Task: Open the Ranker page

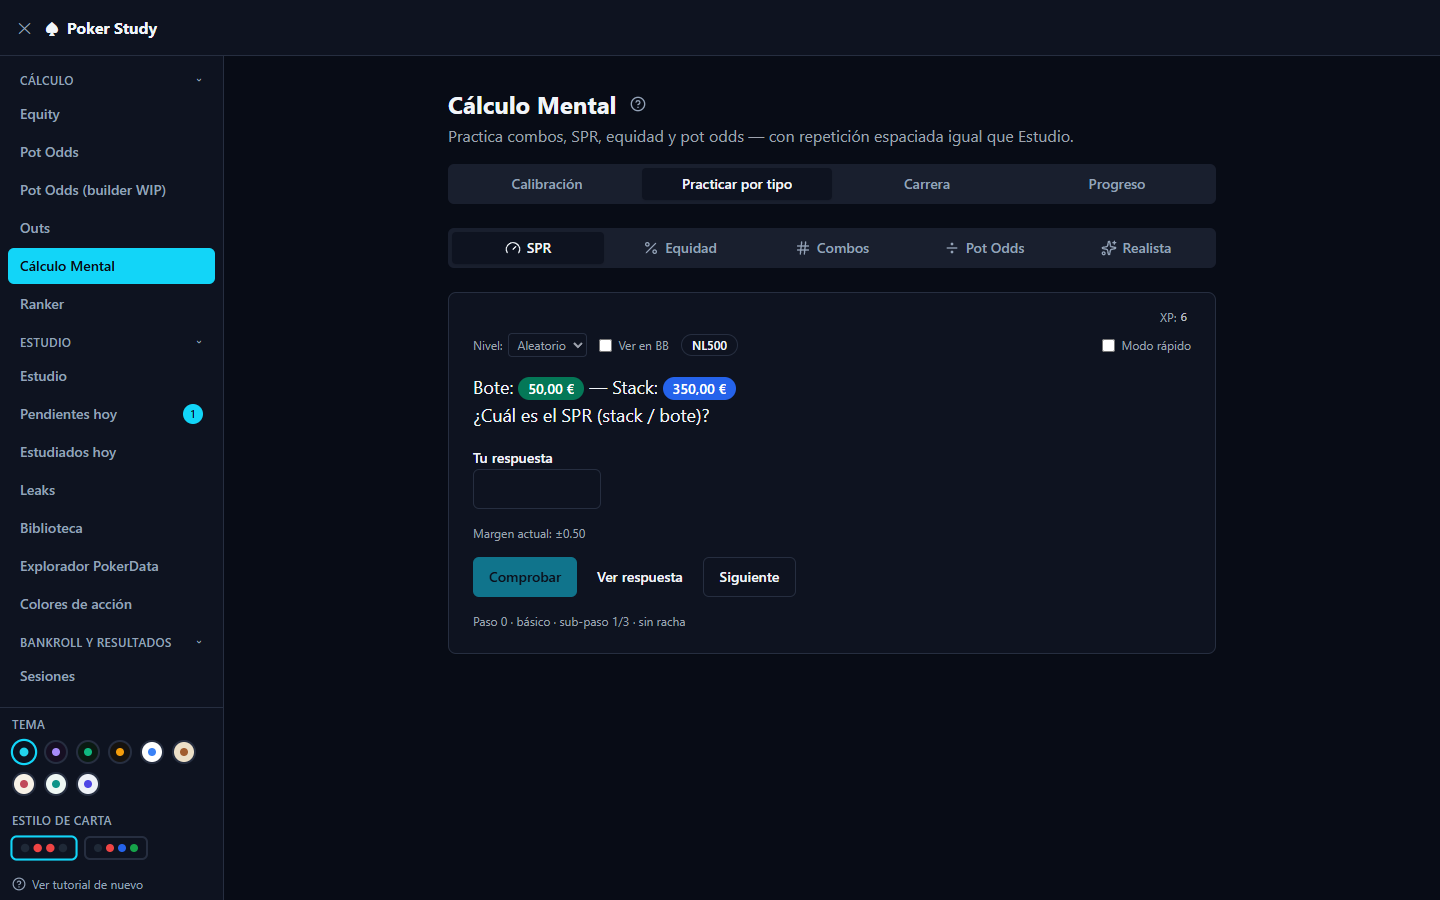Action: click(112, 304)
